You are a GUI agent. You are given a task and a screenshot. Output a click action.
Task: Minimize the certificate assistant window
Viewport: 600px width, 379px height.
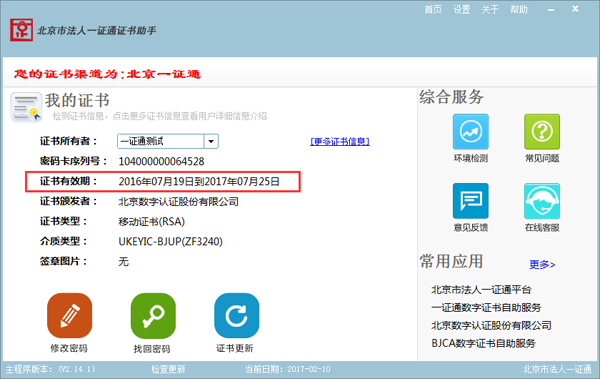point(551,10)
